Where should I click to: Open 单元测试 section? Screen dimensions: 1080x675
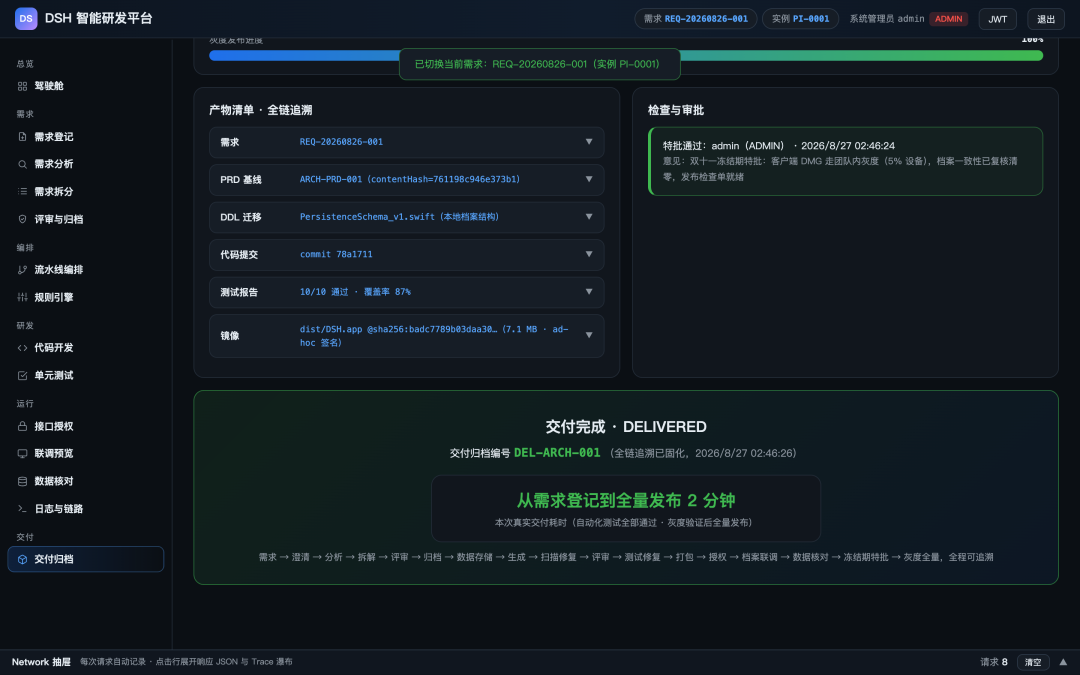click(x=85, y=375)
